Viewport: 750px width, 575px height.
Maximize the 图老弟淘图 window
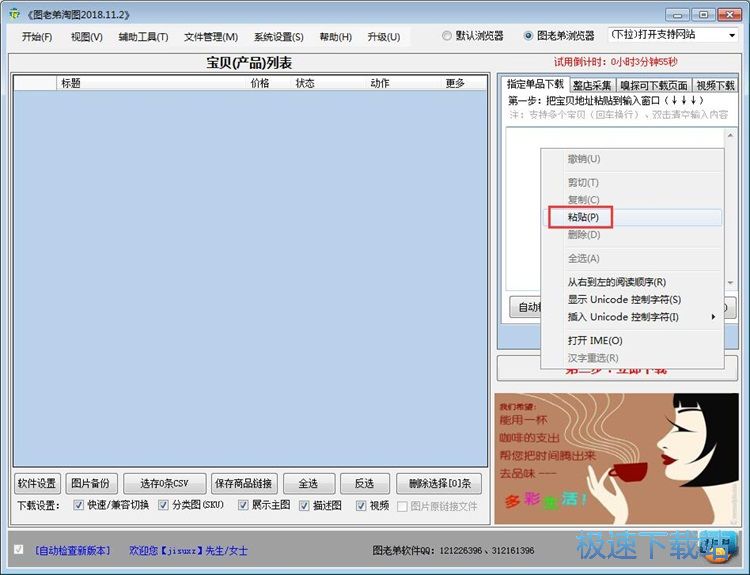(x=703, y=14)
